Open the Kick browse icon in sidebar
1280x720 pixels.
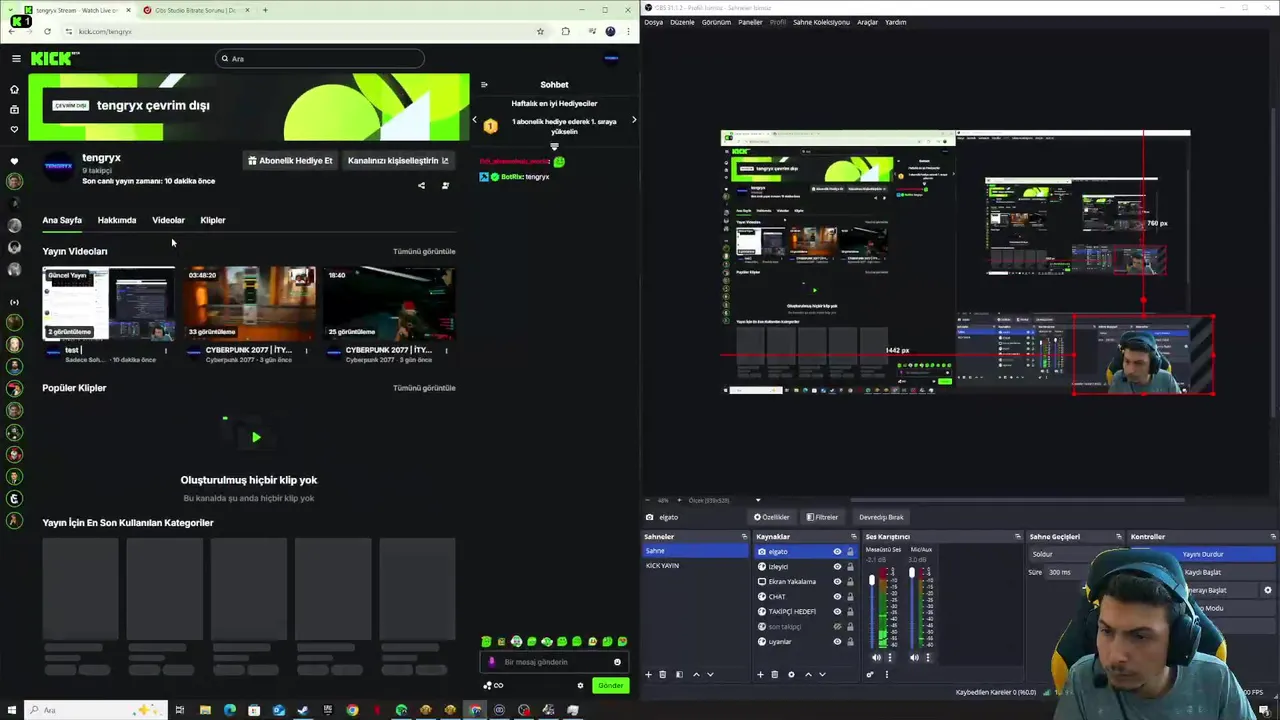[14, 109]
